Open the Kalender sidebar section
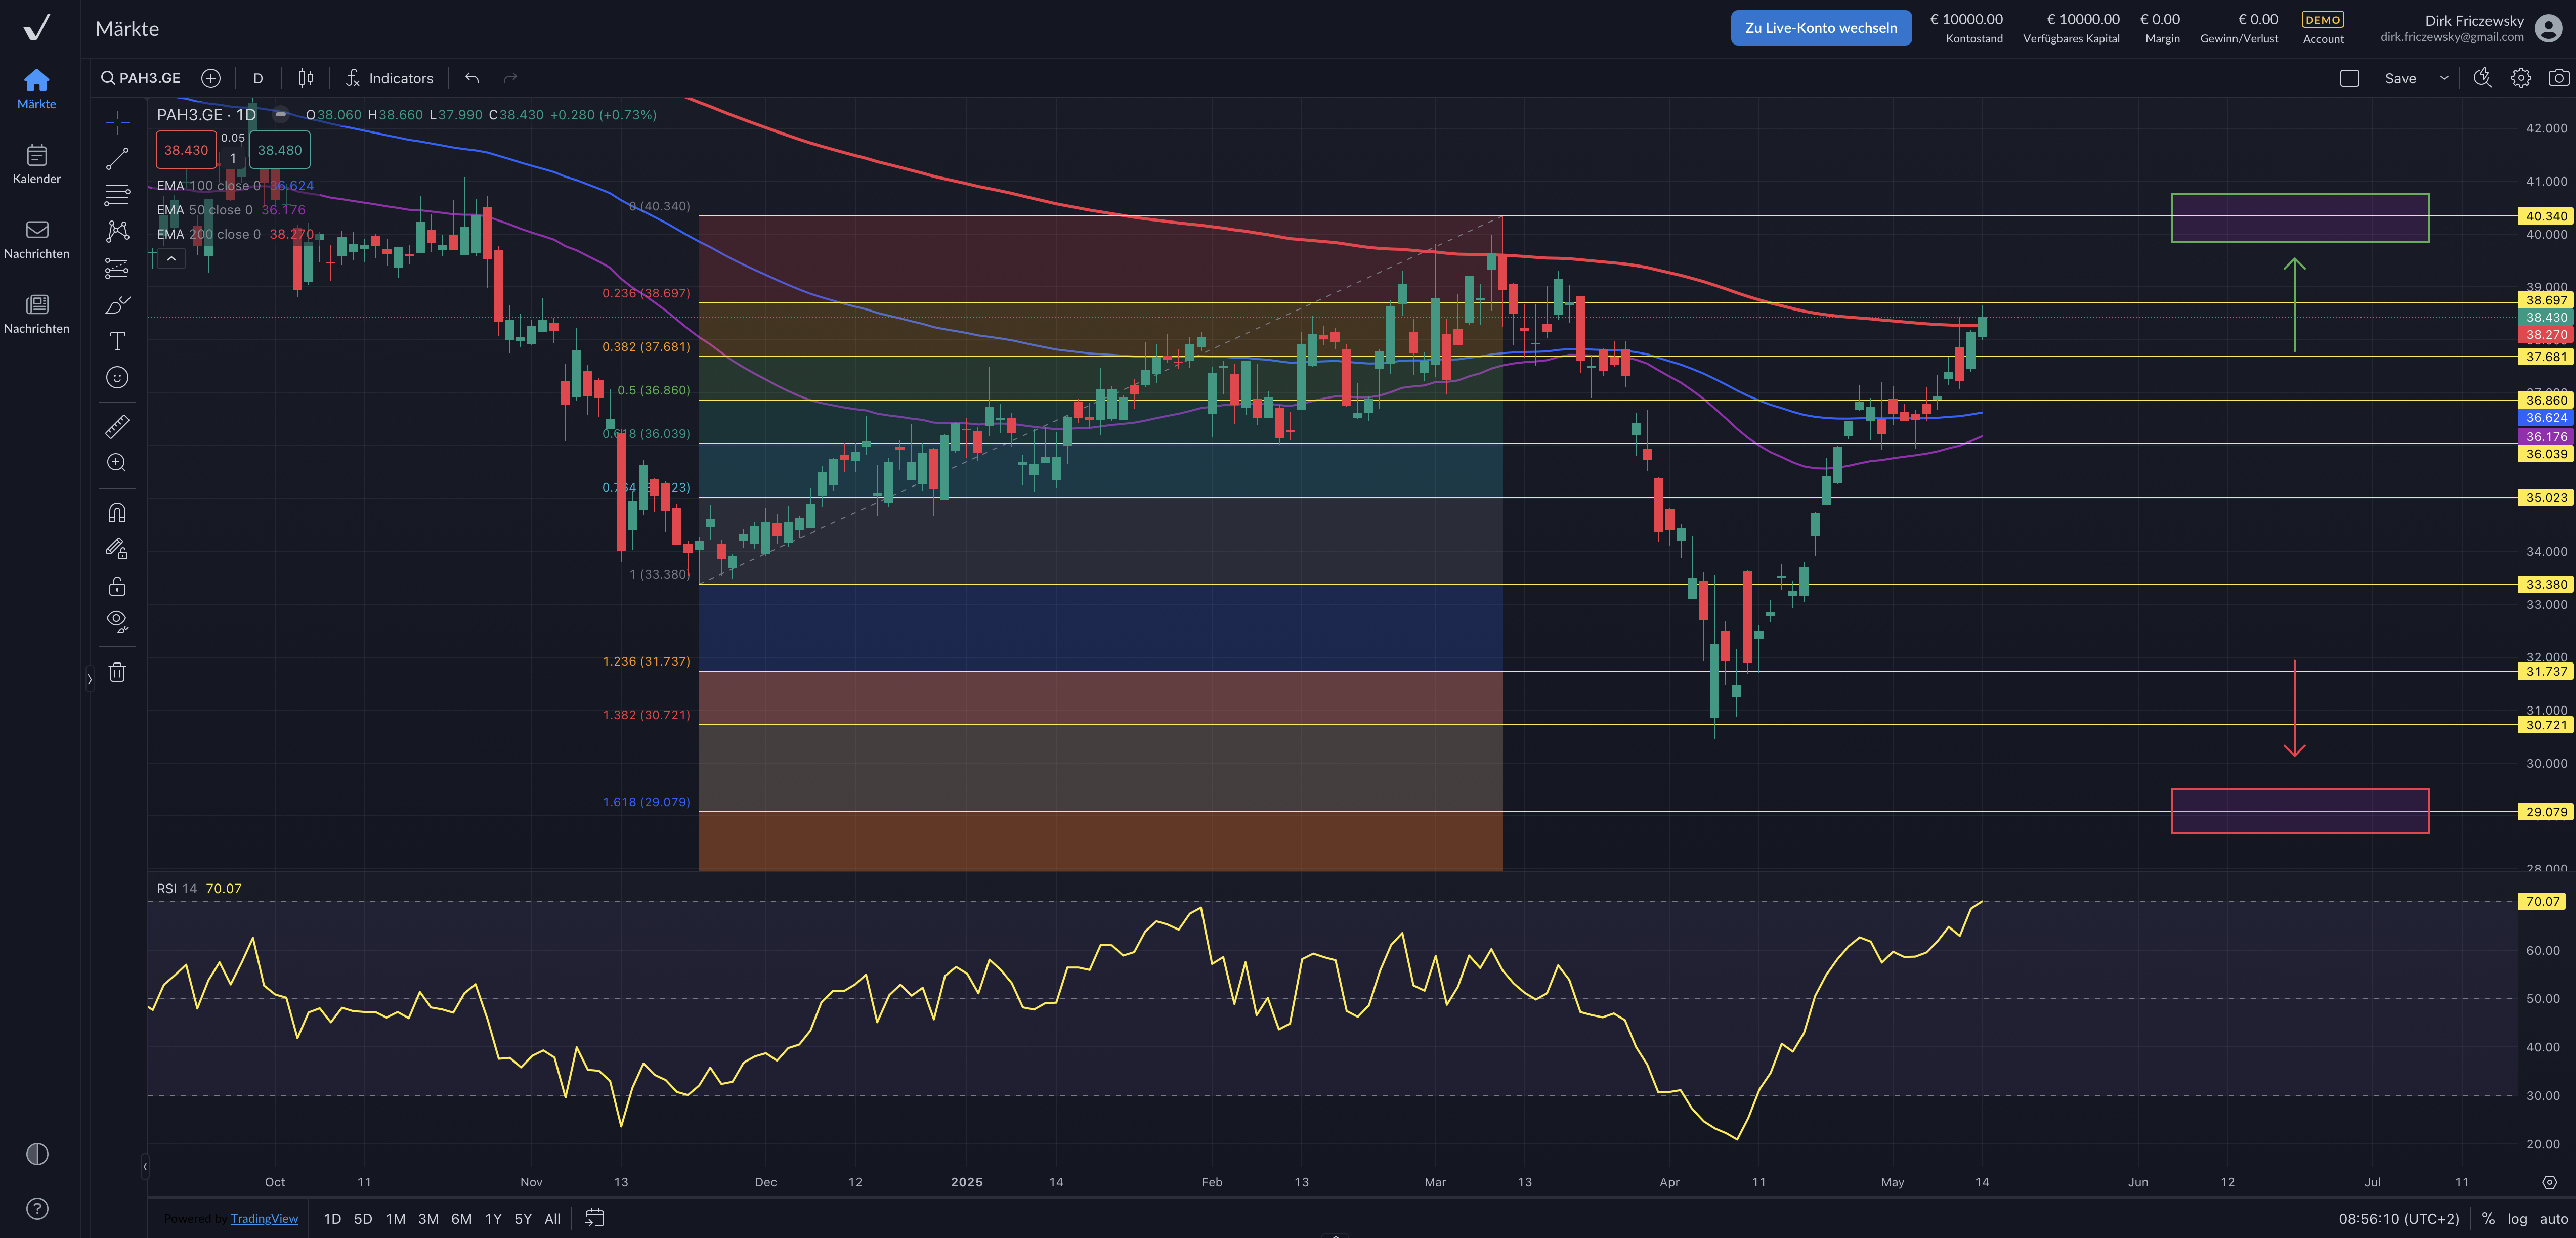Screen dimensions: 2576x1238 (x=37, y=164)
